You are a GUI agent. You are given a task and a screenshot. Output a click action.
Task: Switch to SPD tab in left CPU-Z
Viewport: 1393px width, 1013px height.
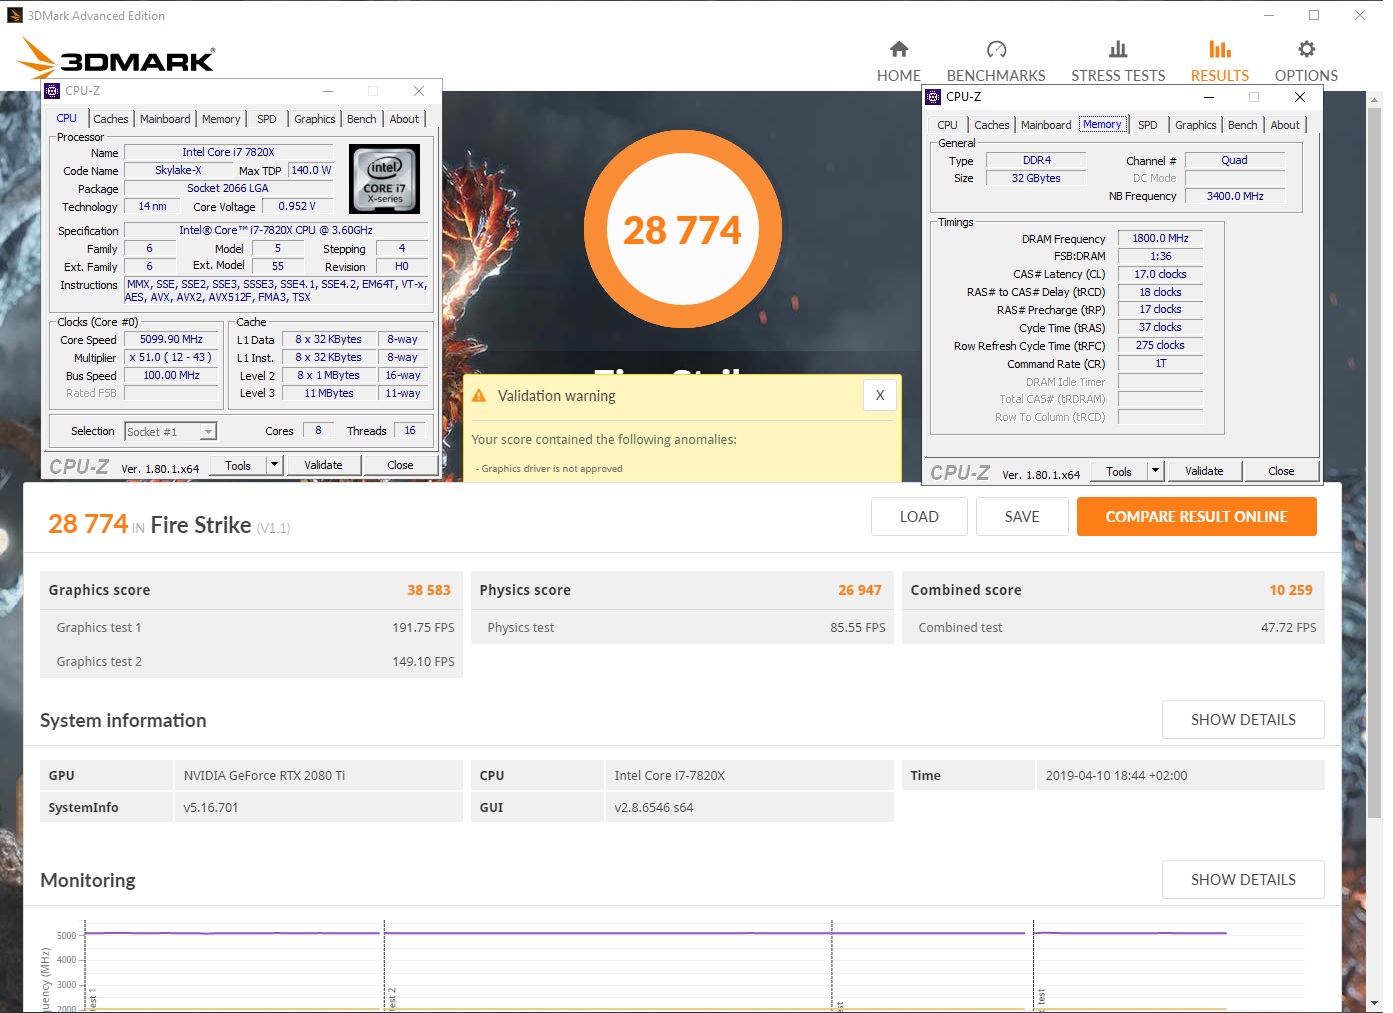click(x=267, y=119)
